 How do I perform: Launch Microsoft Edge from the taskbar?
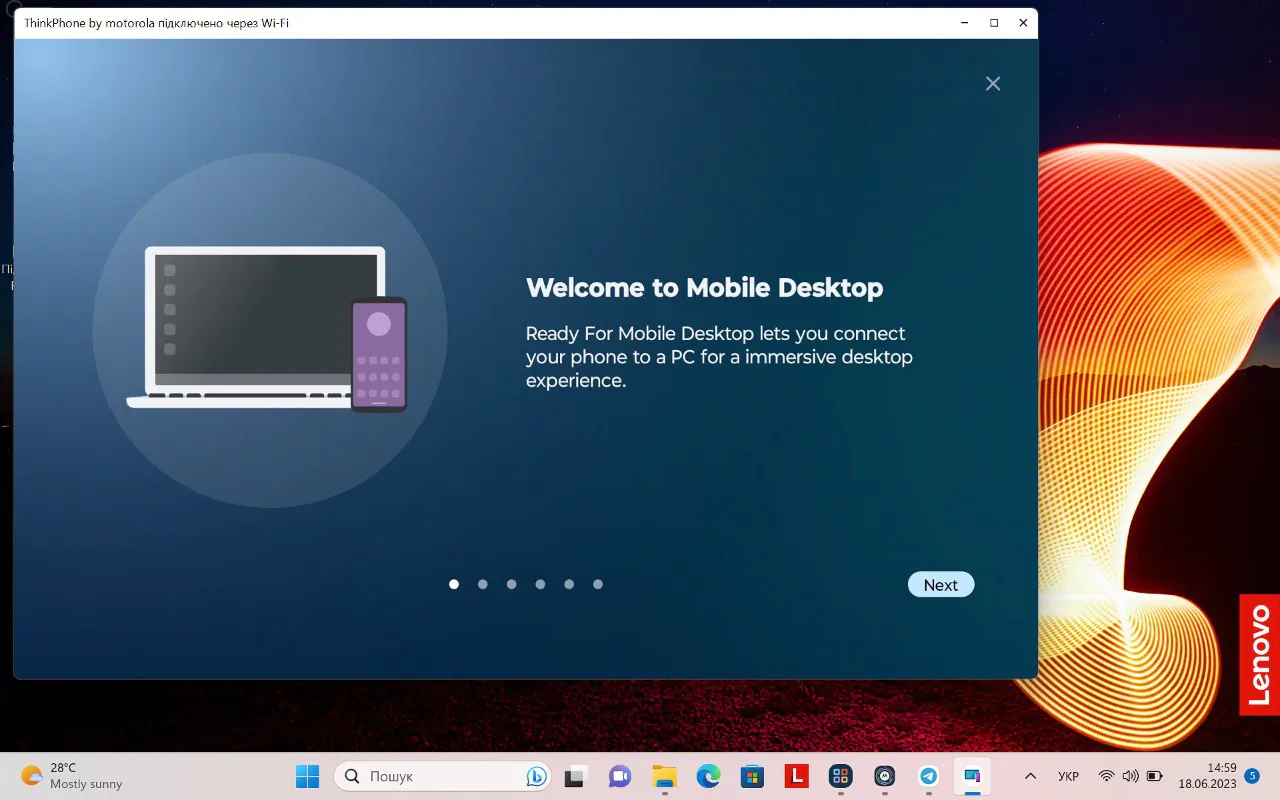[708, 776]
